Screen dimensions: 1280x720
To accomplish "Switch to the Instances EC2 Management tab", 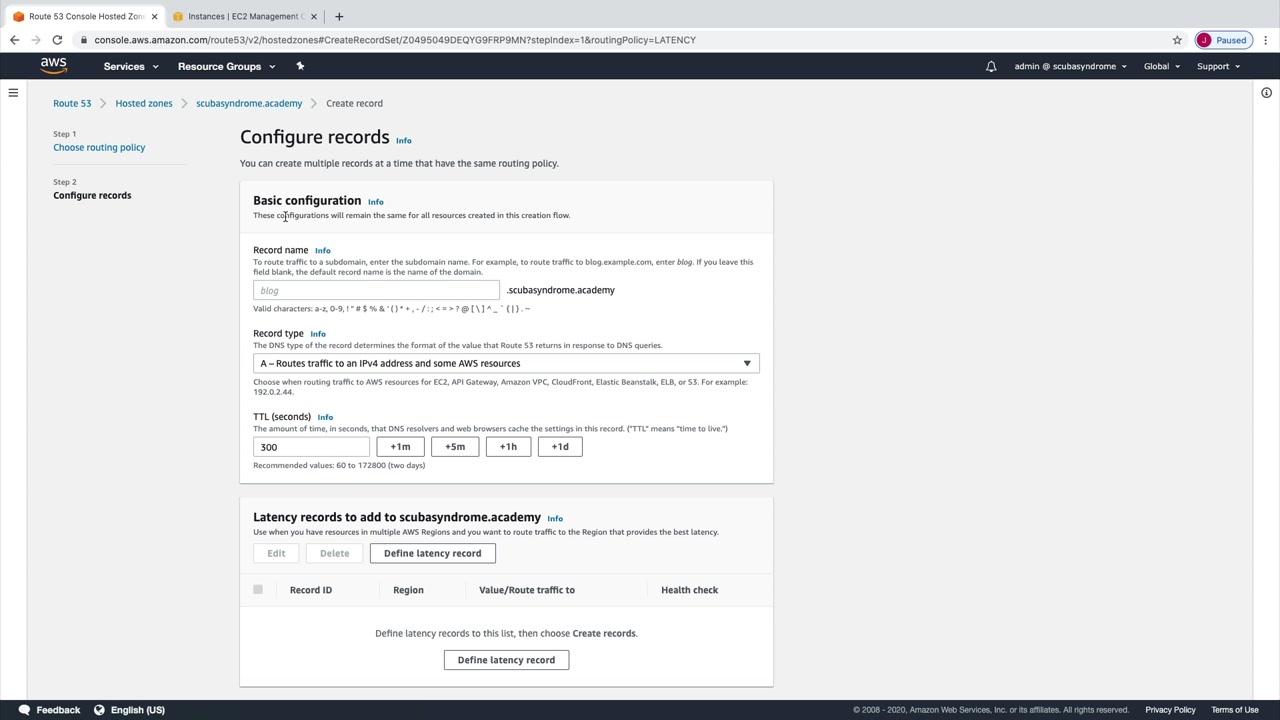I will [244, 16].
